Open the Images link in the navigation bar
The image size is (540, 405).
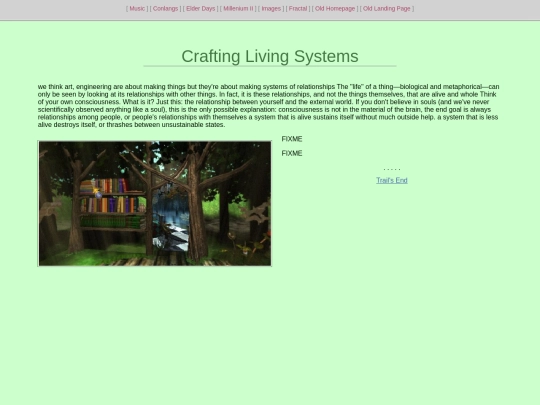[x=271, y=9]
